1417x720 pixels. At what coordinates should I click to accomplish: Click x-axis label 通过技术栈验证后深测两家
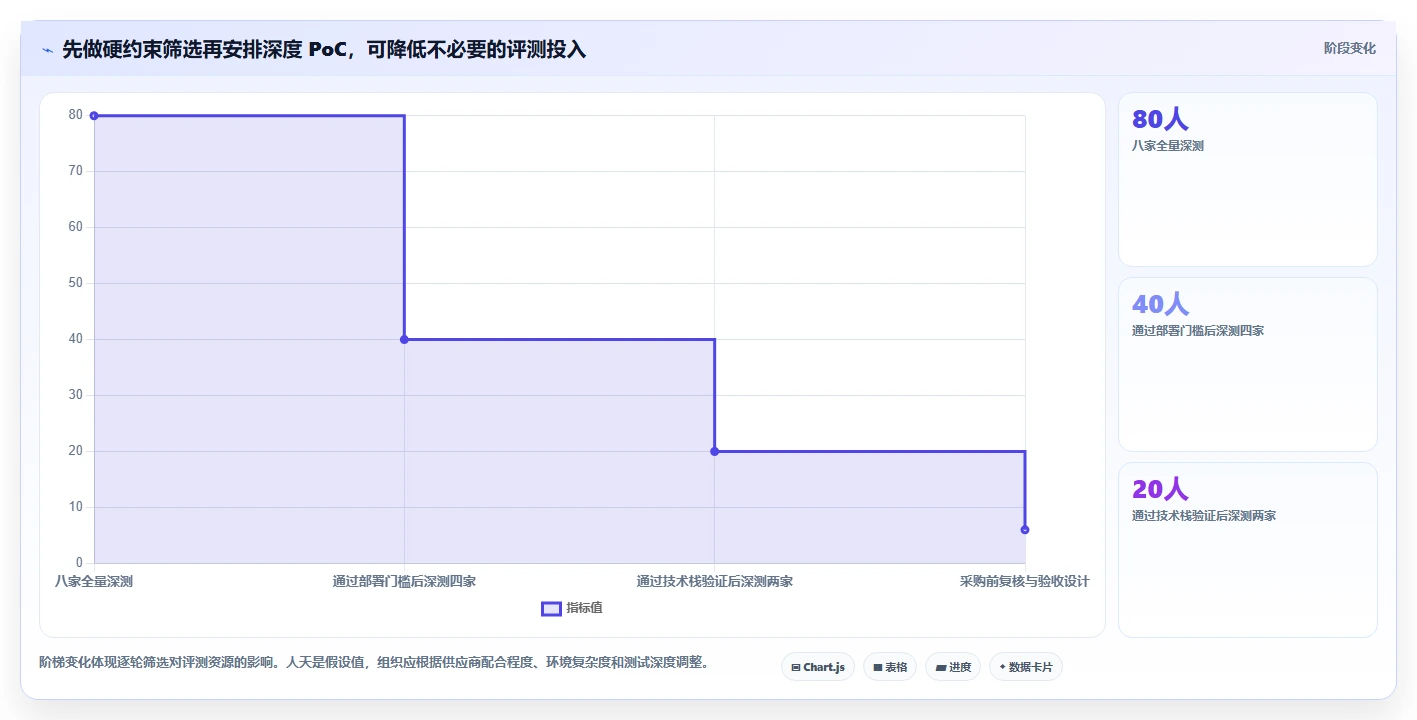point(714,581)
